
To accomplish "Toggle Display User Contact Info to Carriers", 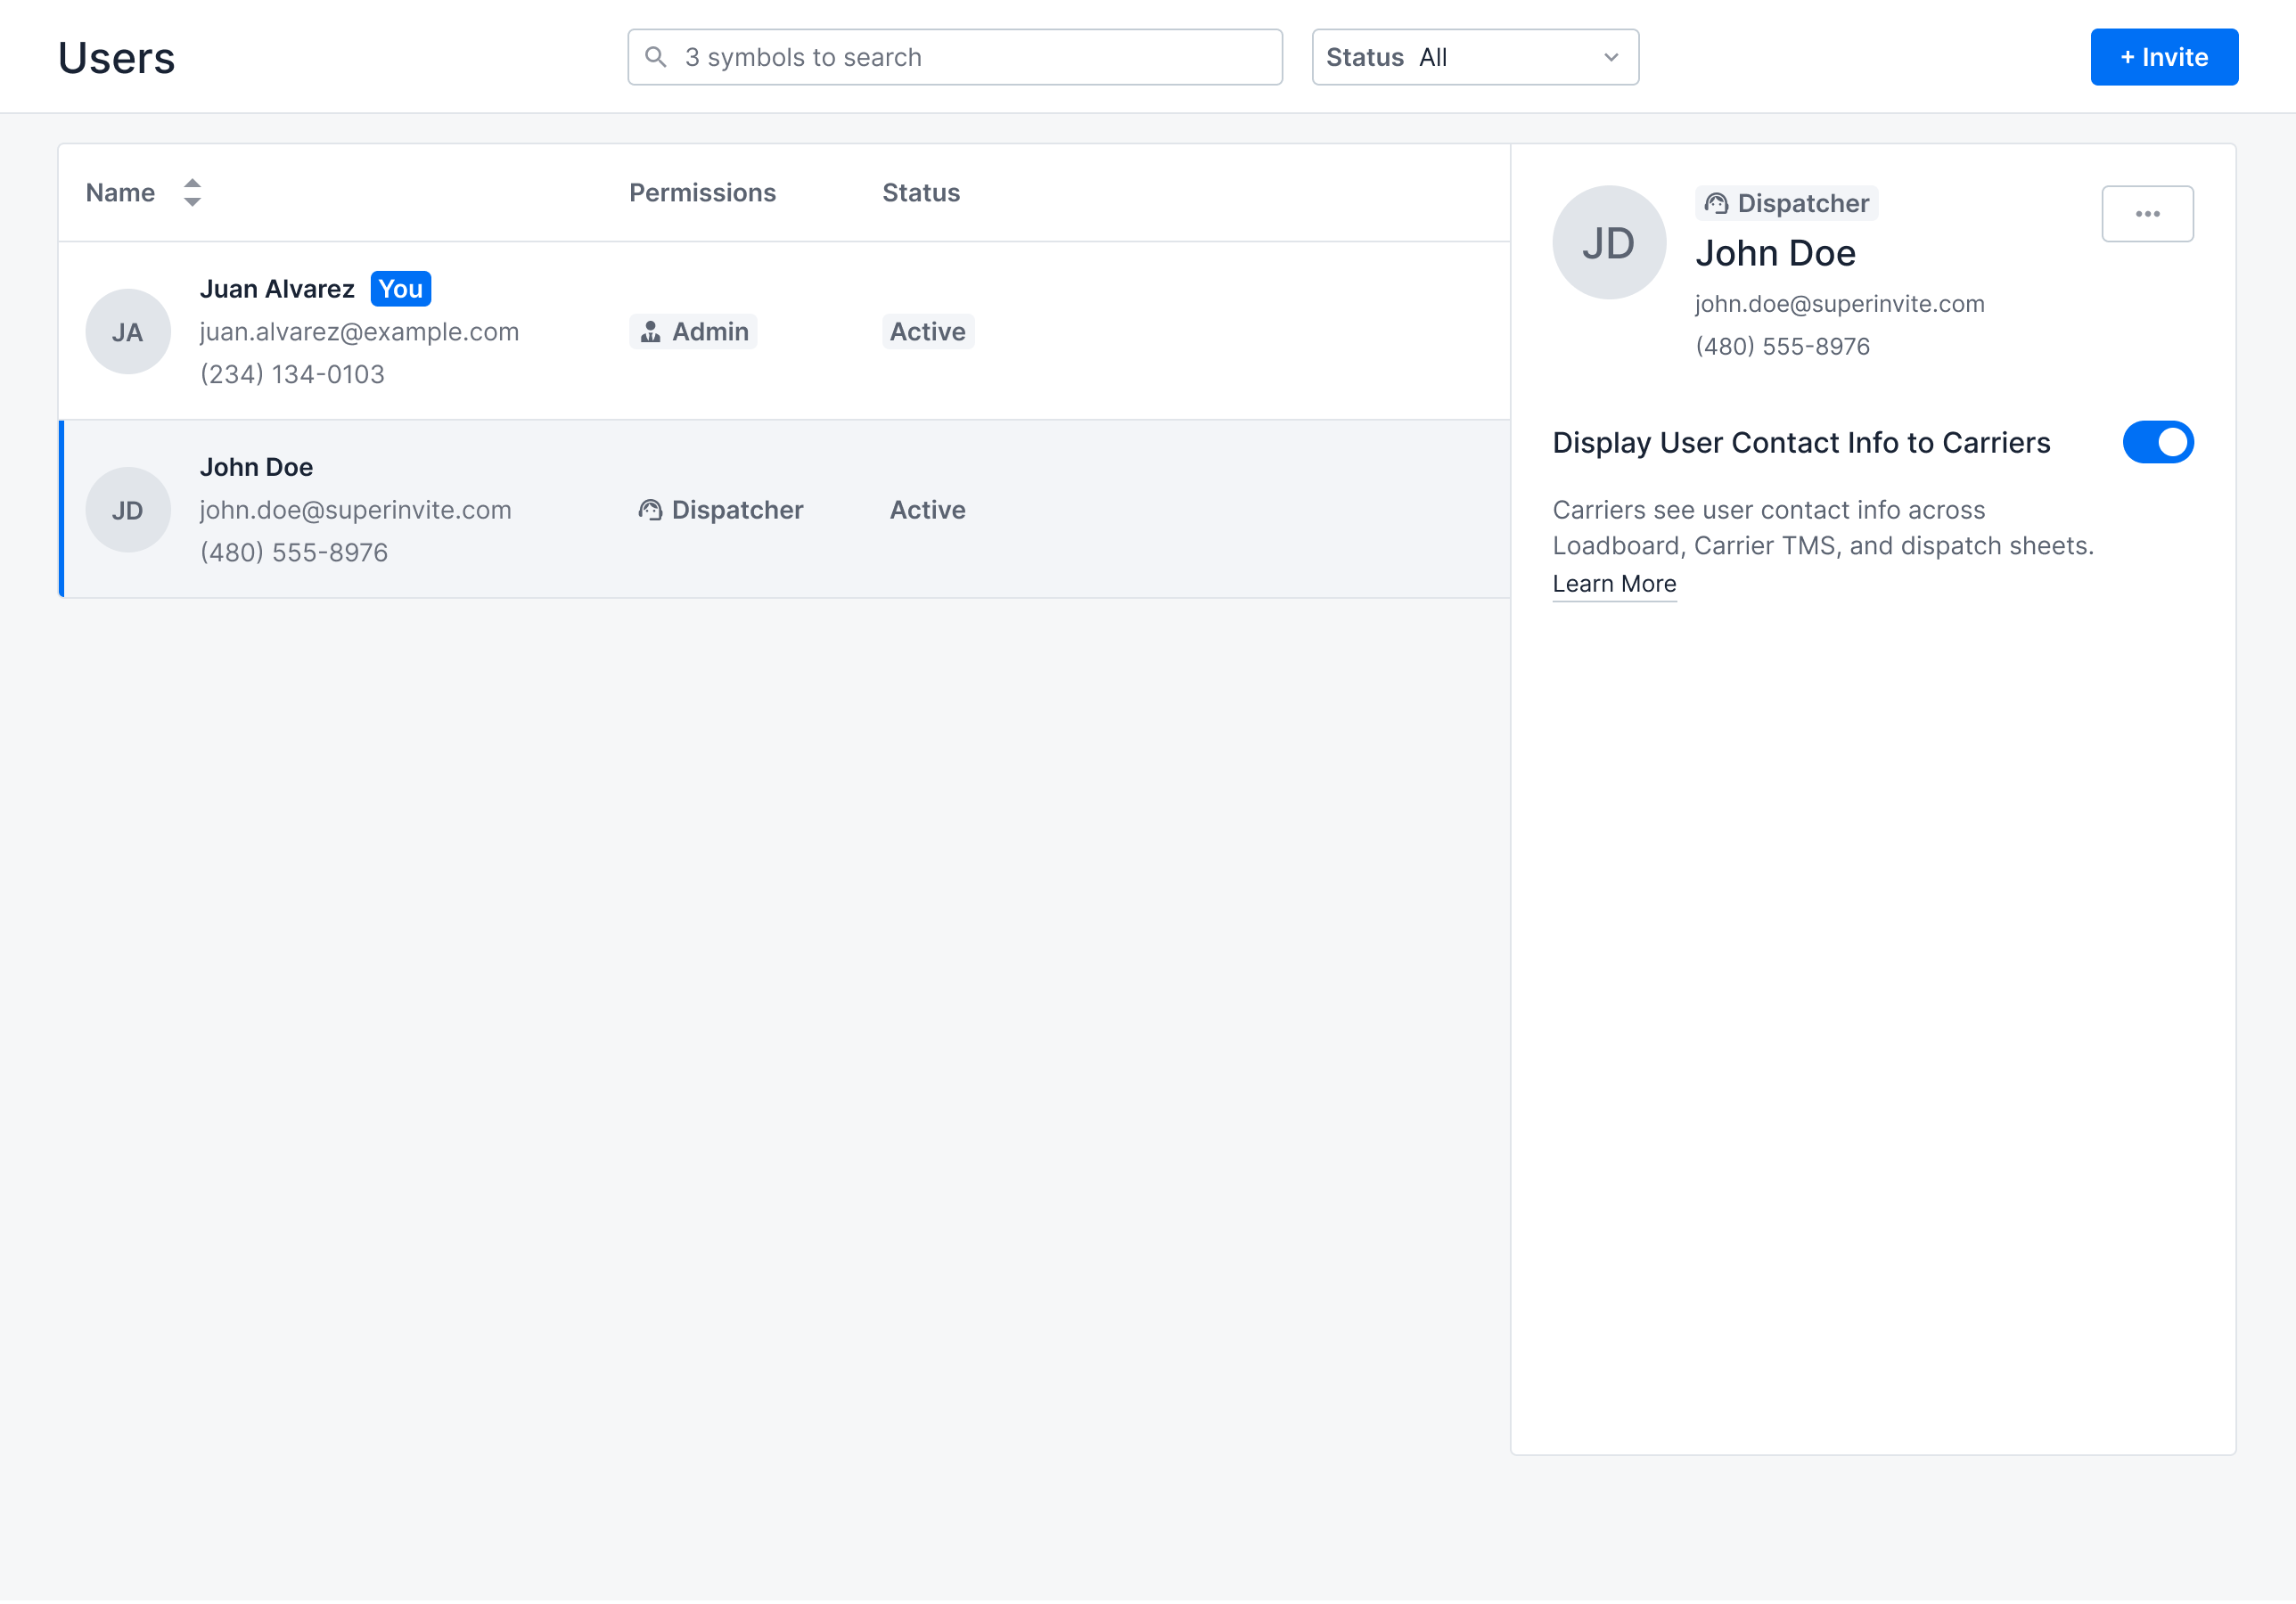I will point(2158,443).
